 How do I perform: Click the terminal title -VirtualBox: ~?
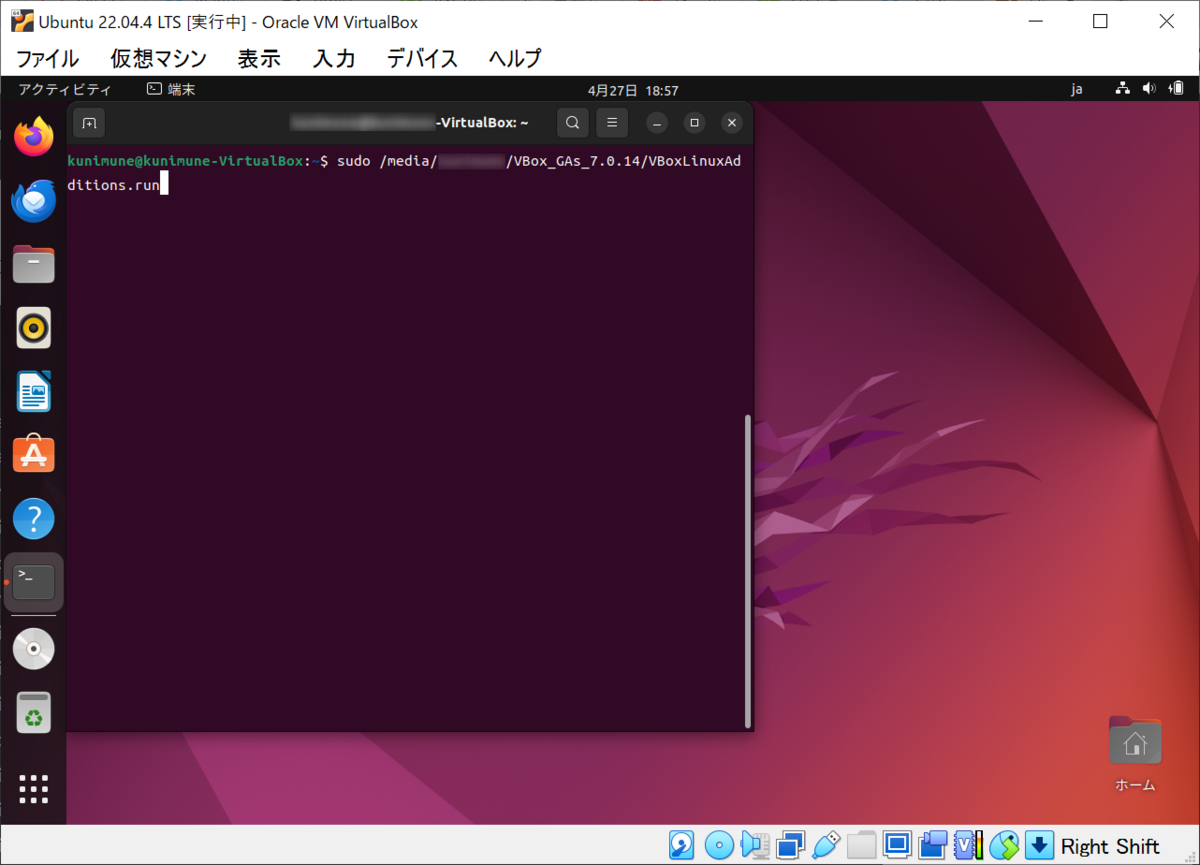pyautogui.click(x=482, y=123)
